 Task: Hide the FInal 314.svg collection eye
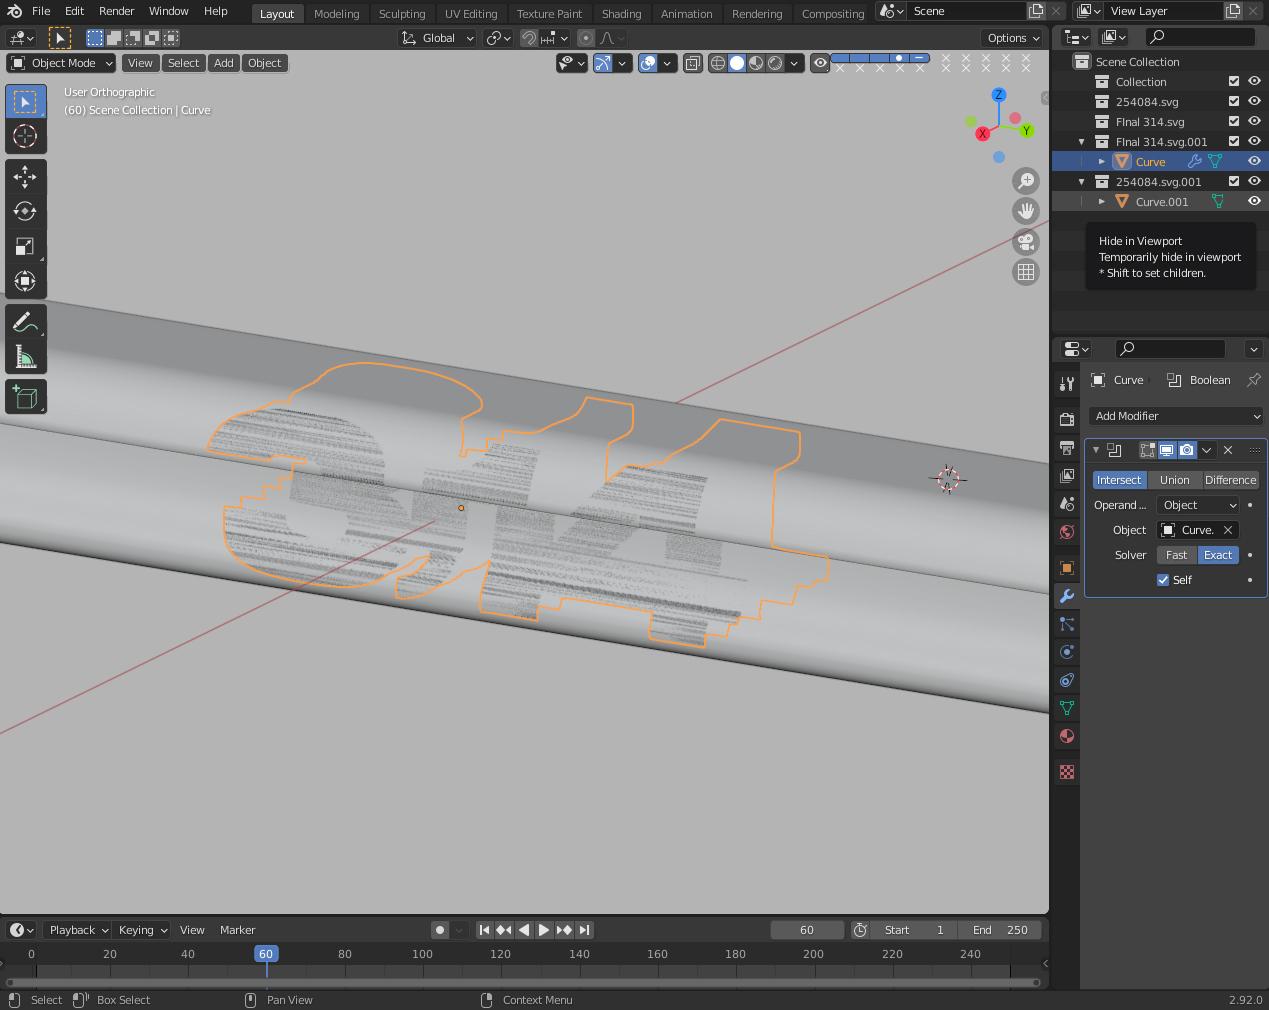pos(1254,121)
